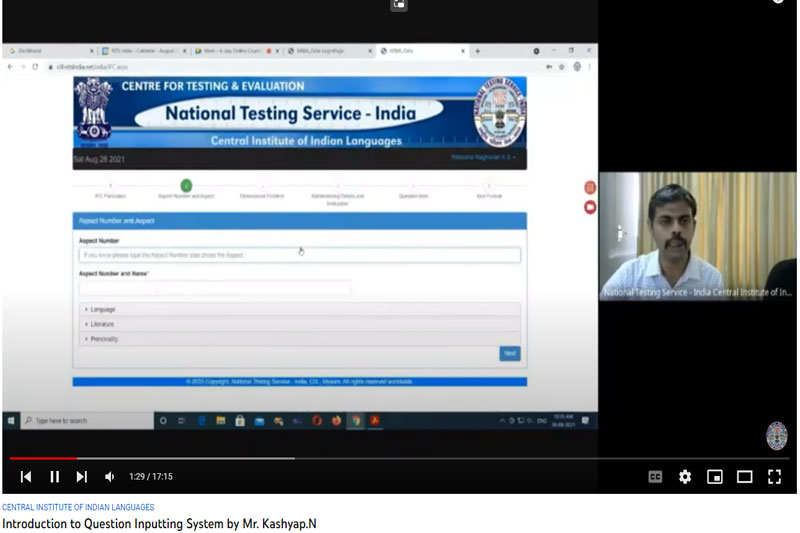
Task: Click the lower red camera recorder icon
Action: pyautogui.click(x=590, y=208)
